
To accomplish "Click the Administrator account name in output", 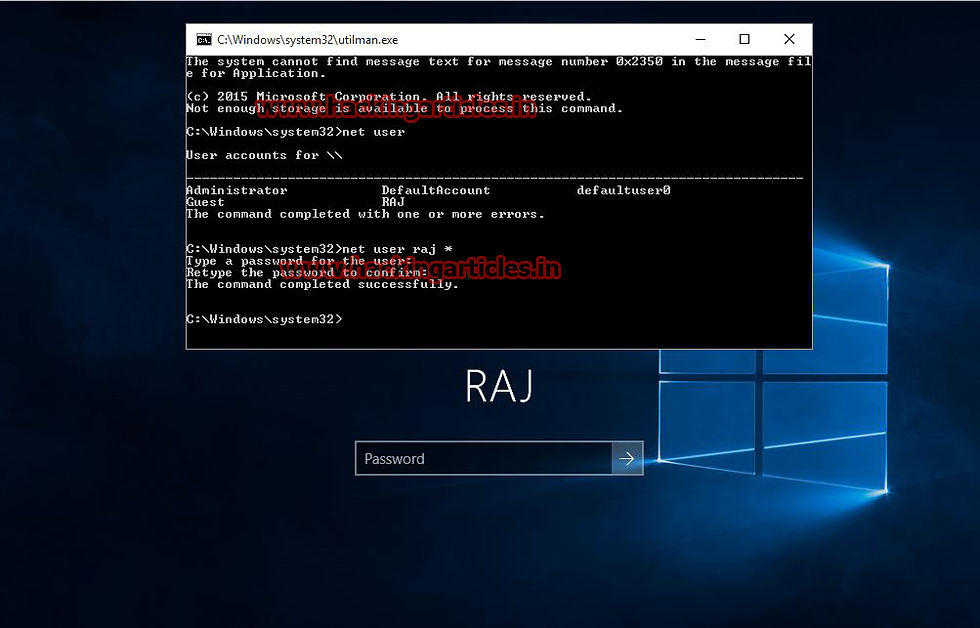I will [x=237, y=190].
